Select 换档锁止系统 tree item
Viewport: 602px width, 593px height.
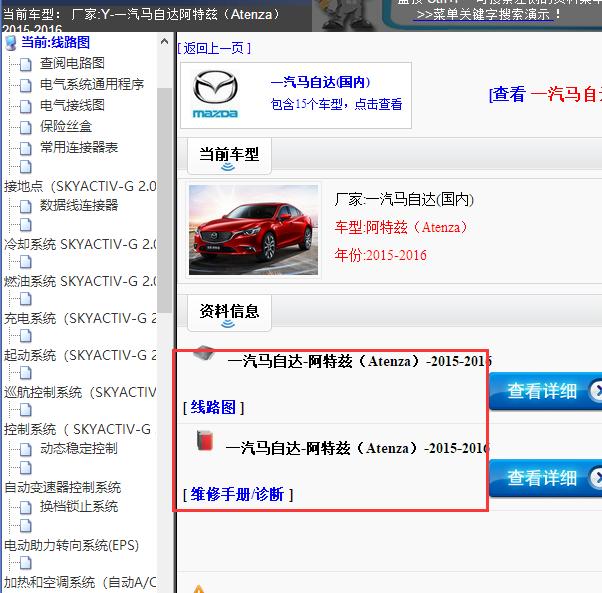[x=79, y=507]
